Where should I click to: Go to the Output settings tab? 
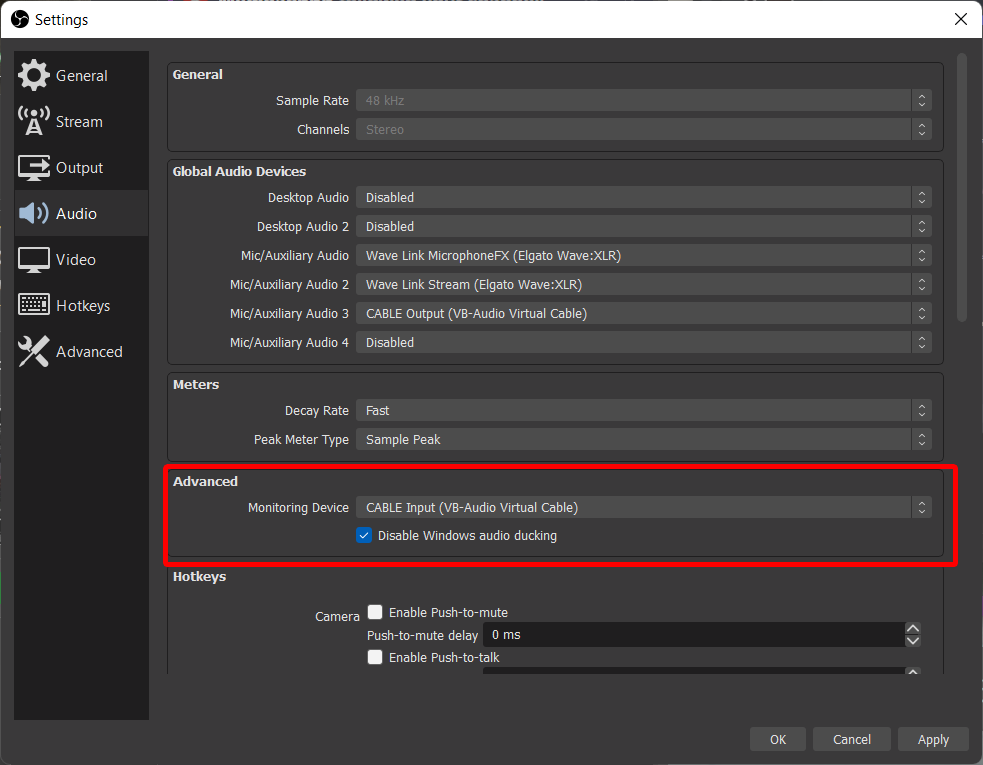coord(81,167)
